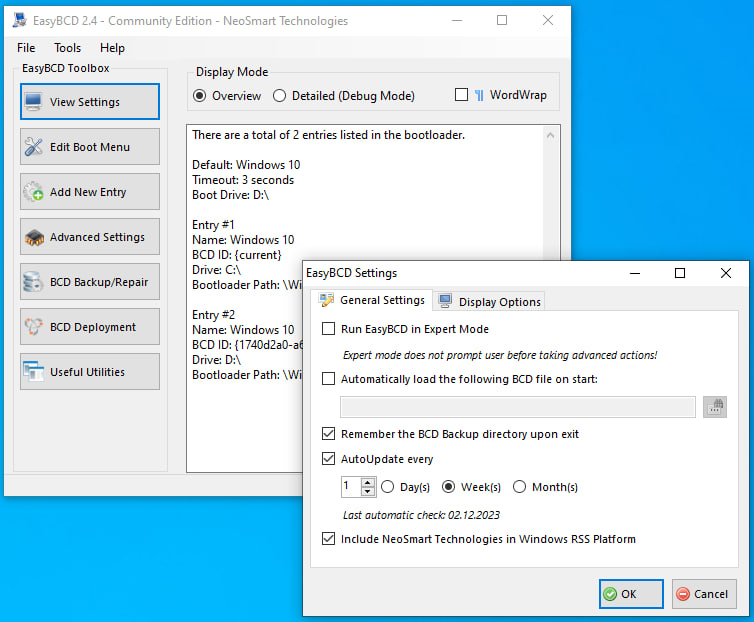Minimize the EasyBCD Settings dialog

click(635, 273)
